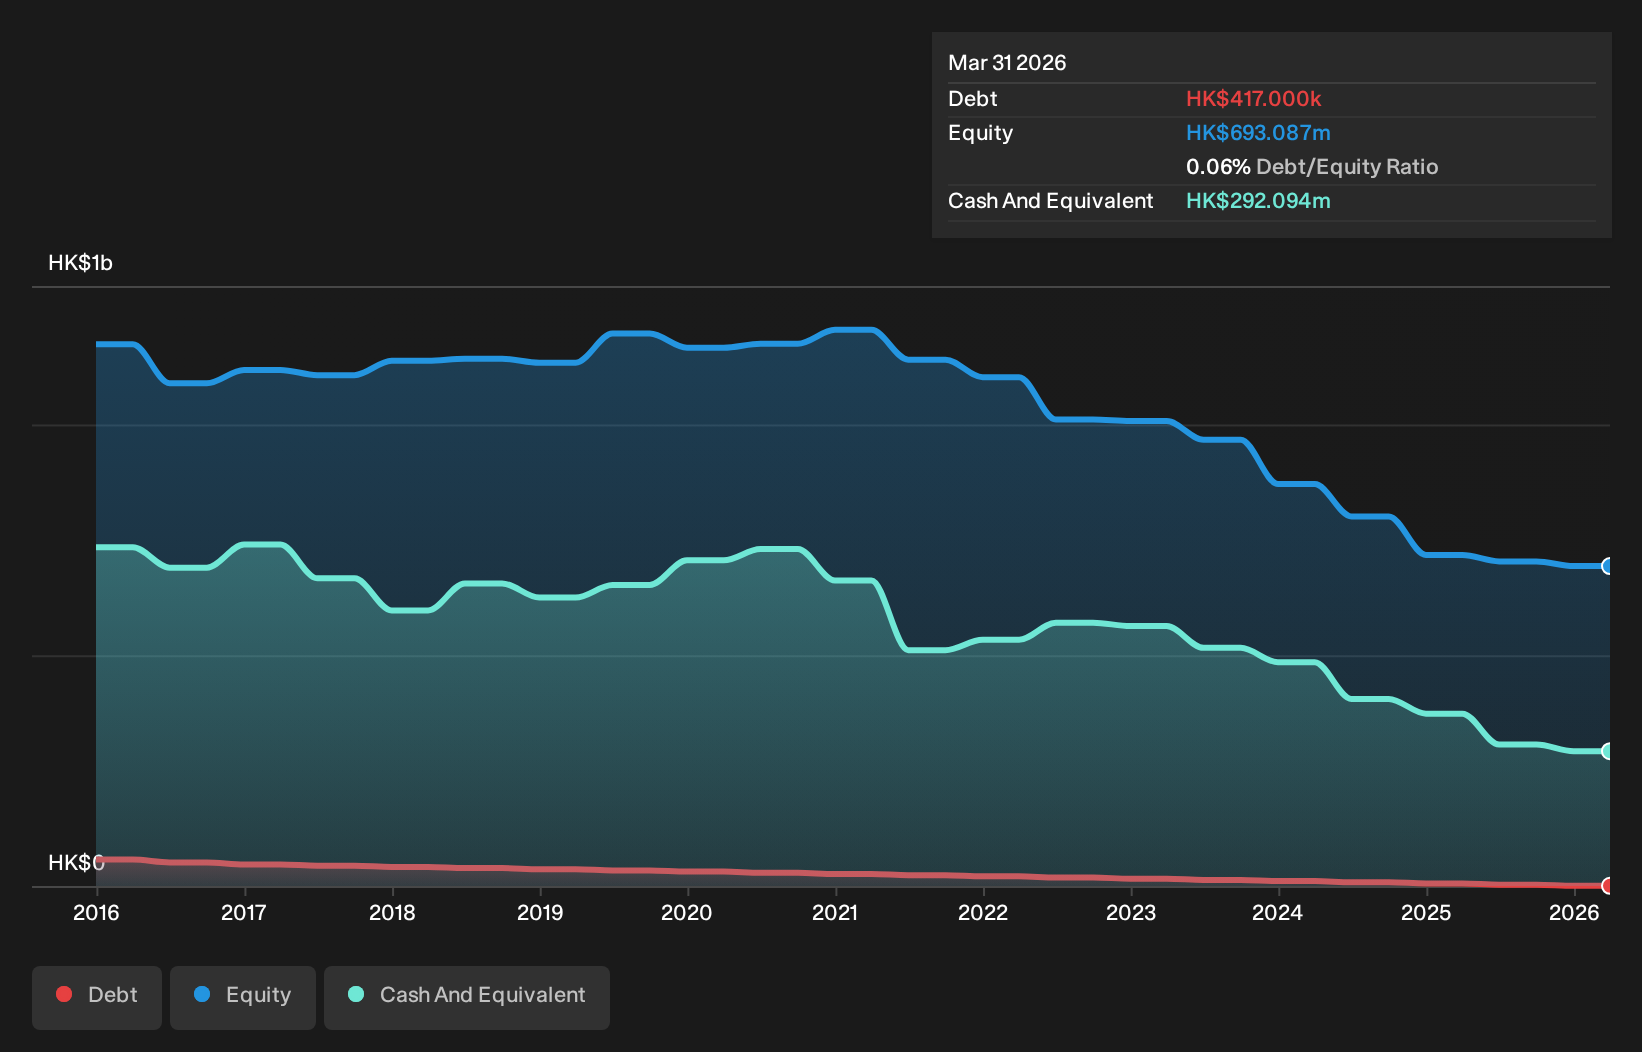Viewport: 1642px width, 1052px height.
Task: Click the blue Equity legend dot
Action: point(202,994)
